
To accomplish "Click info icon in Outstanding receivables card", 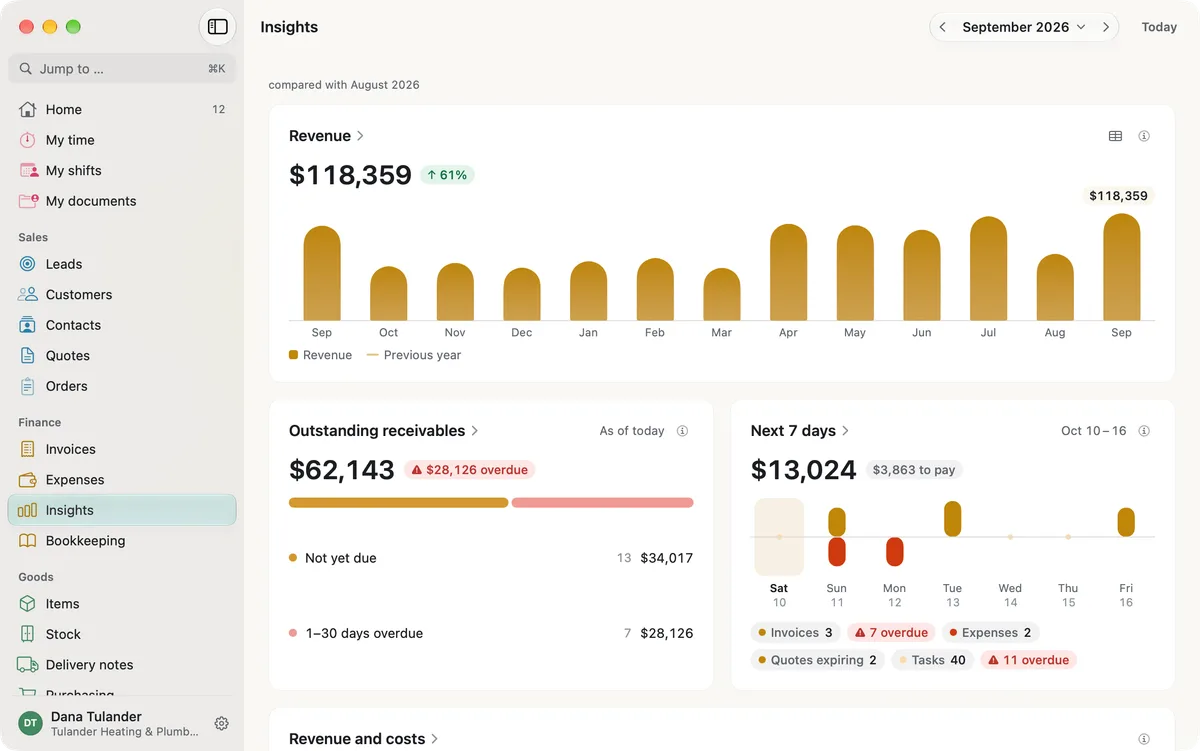I will click(x=682, y=431).
